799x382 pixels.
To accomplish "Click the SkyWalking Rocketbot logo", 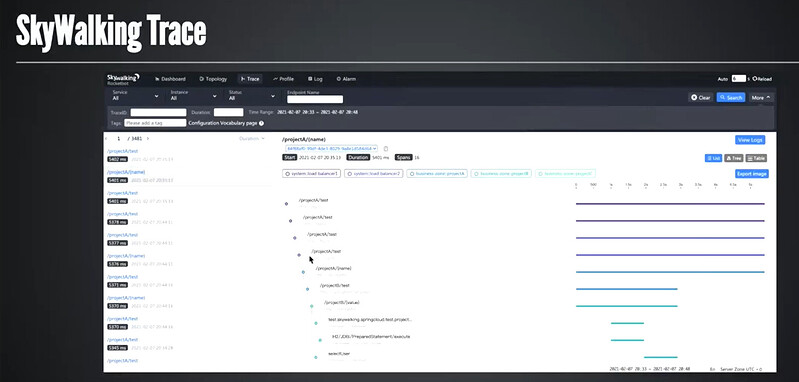I will [x=123, y=79].
